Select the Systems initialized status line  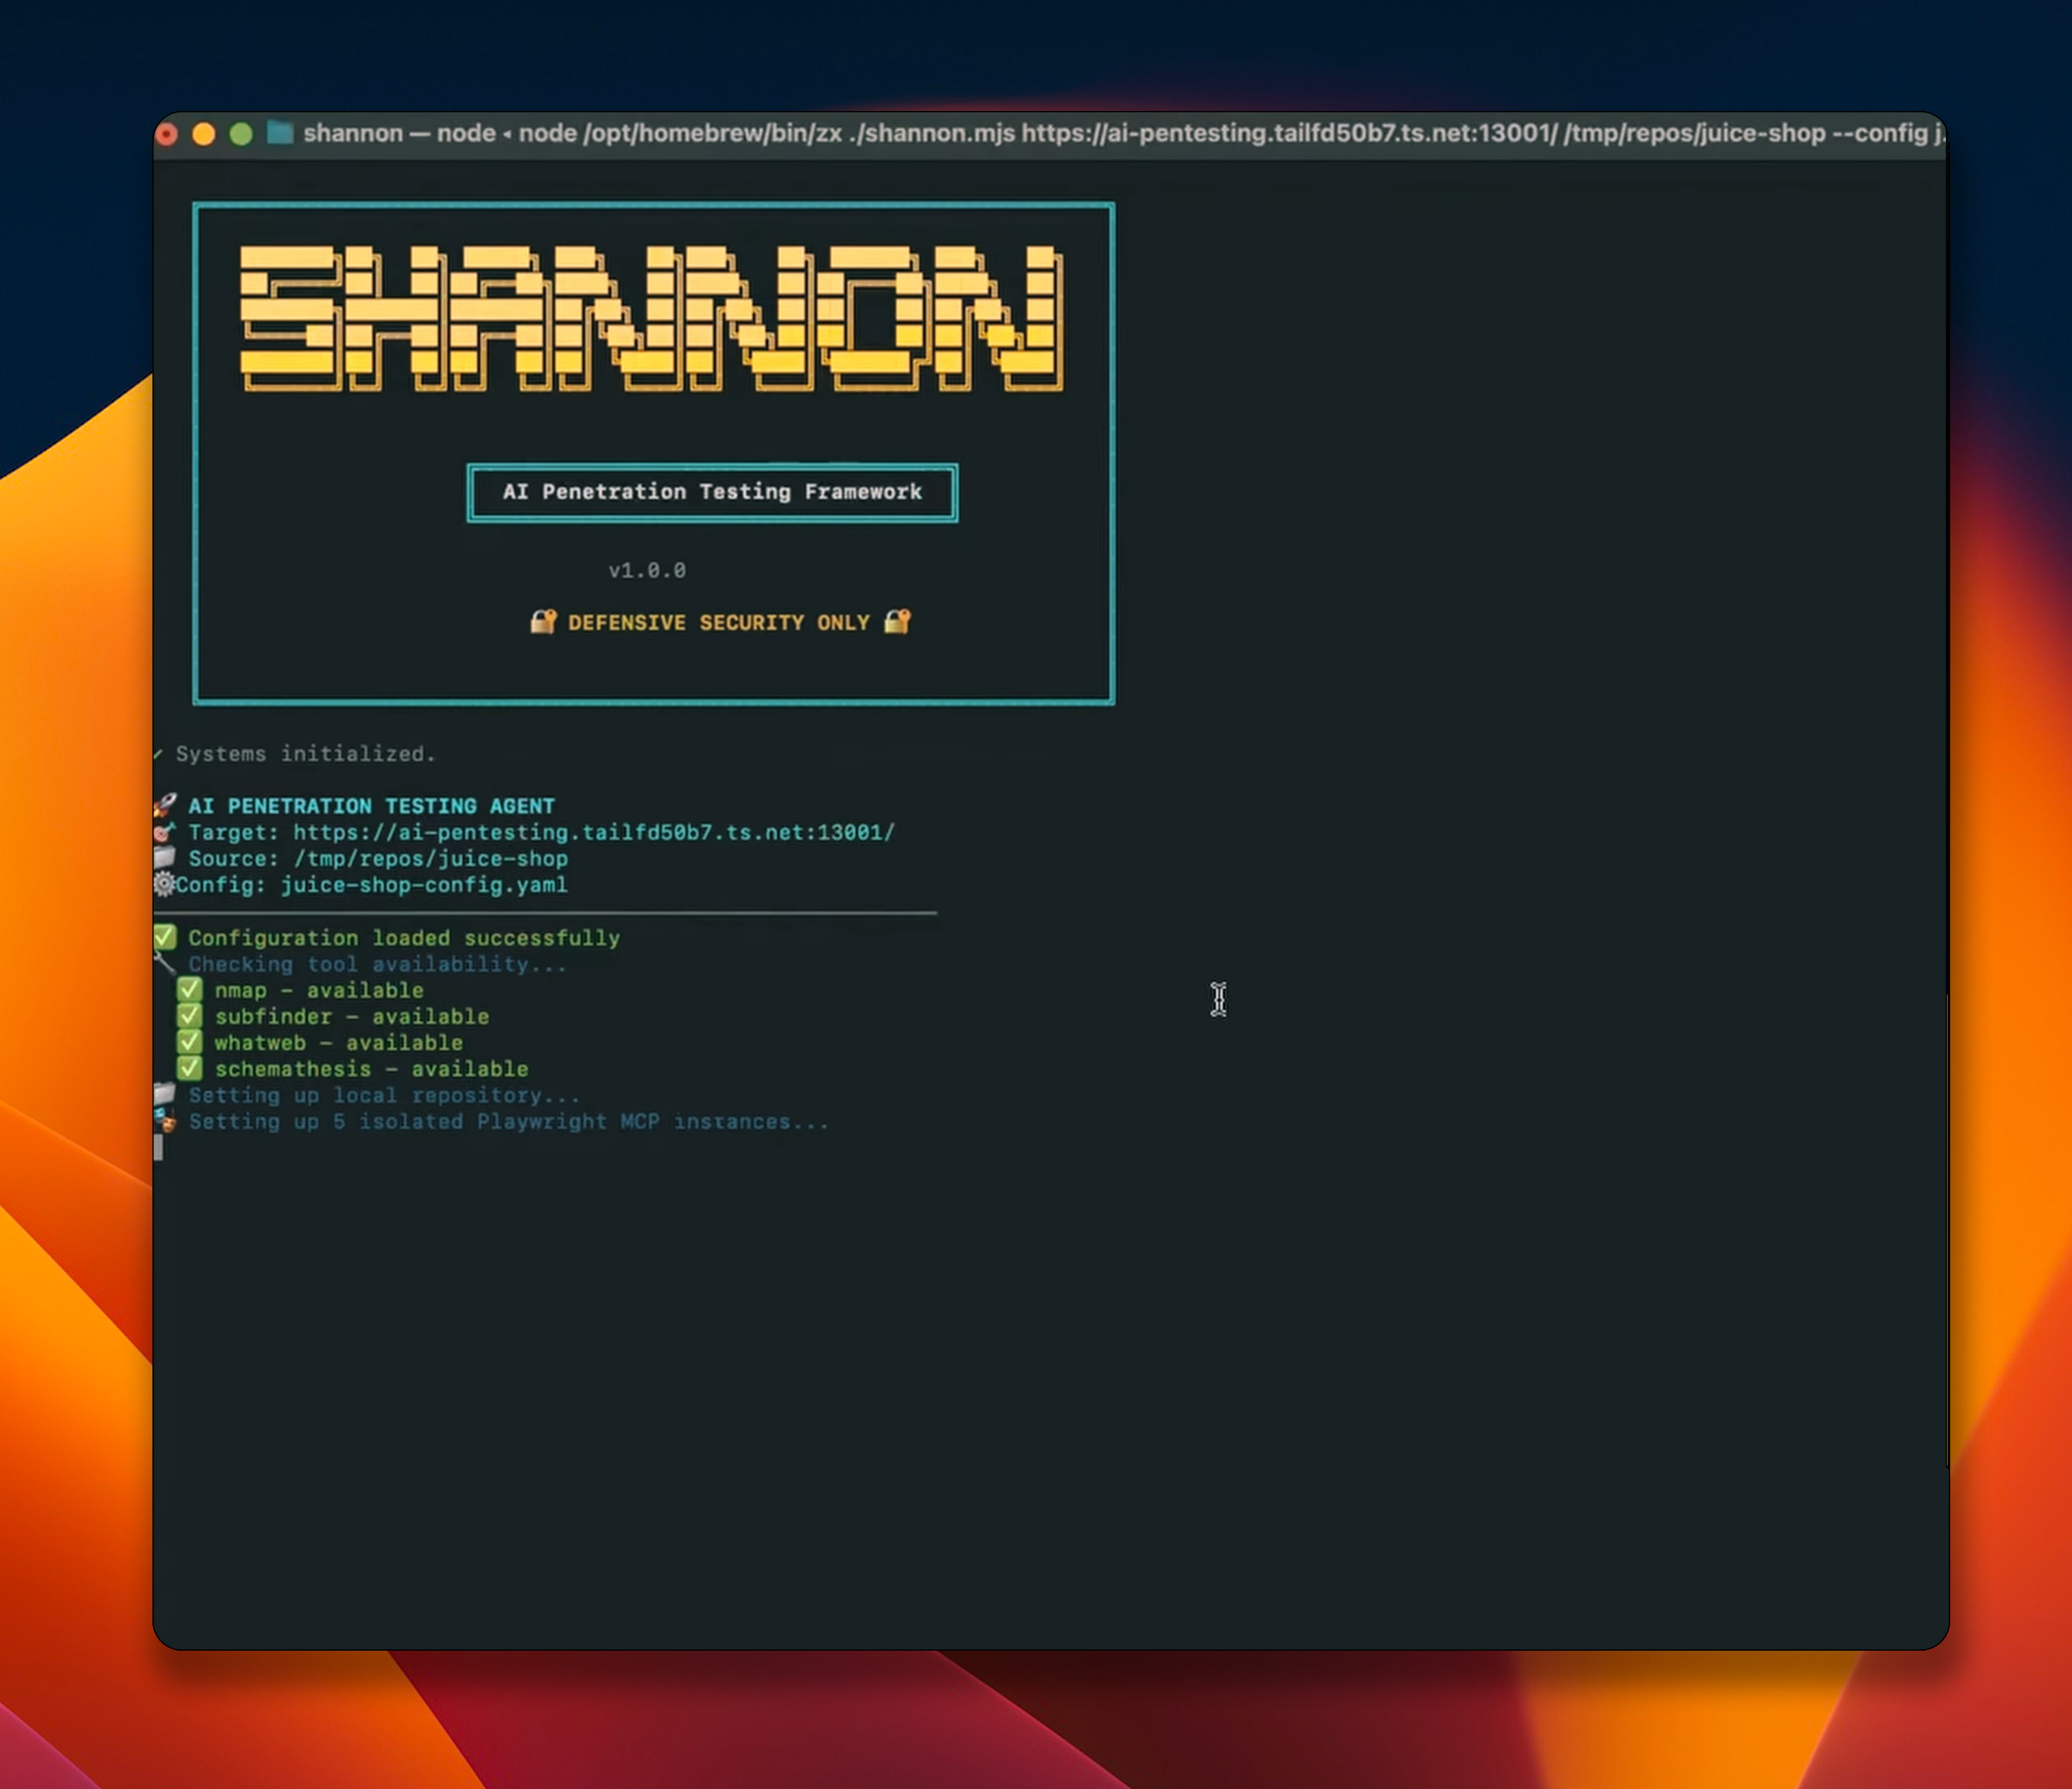tap(295, 753)
